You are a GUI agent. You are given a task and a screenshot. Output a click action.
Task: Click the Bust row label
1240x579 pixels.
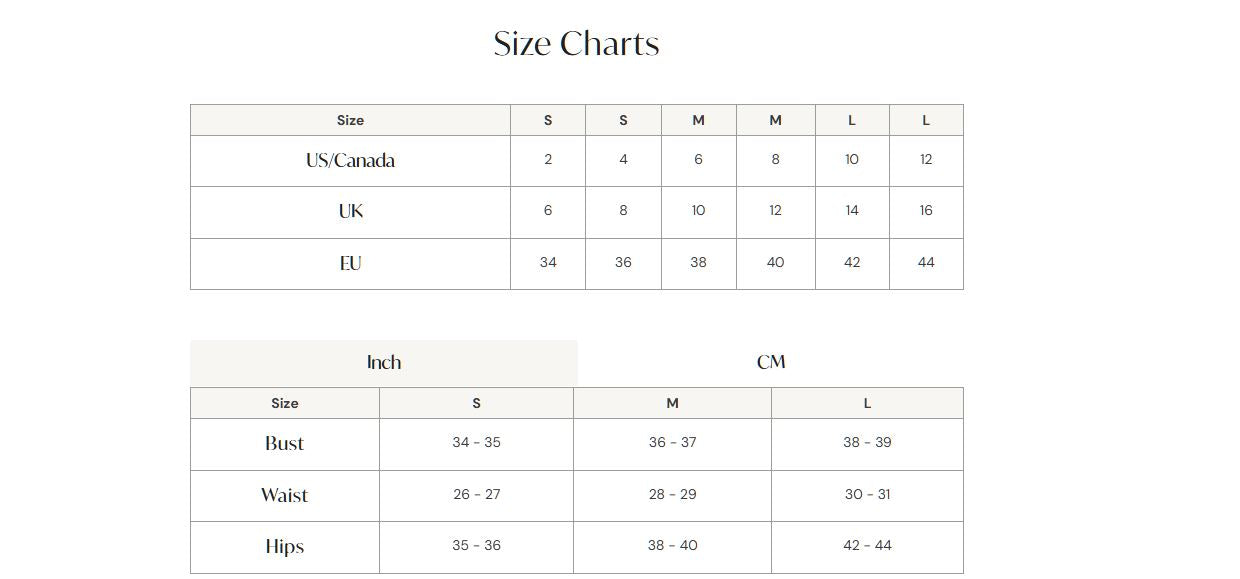284,444
